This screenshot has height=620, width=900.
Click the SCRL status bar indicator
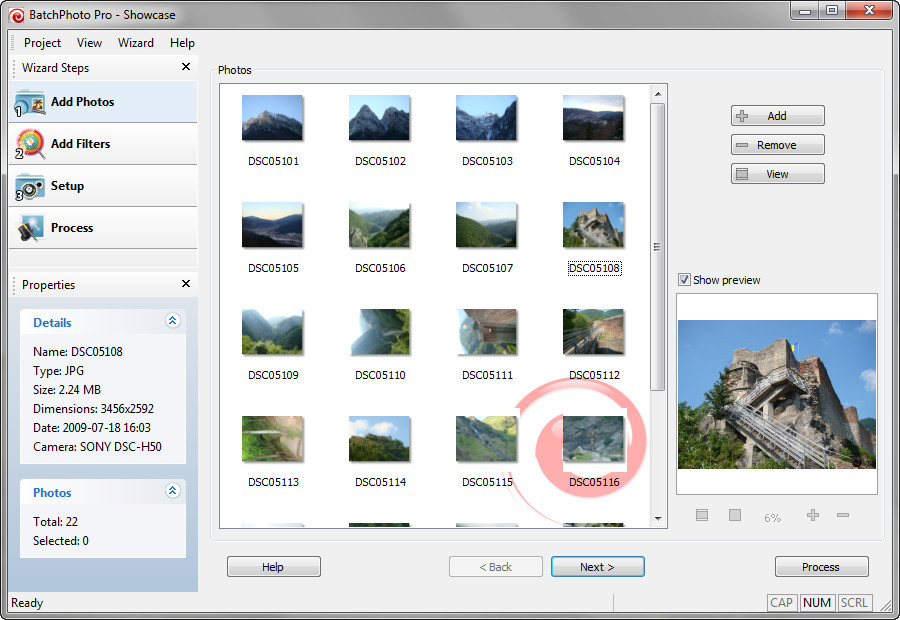pos(854,603)
